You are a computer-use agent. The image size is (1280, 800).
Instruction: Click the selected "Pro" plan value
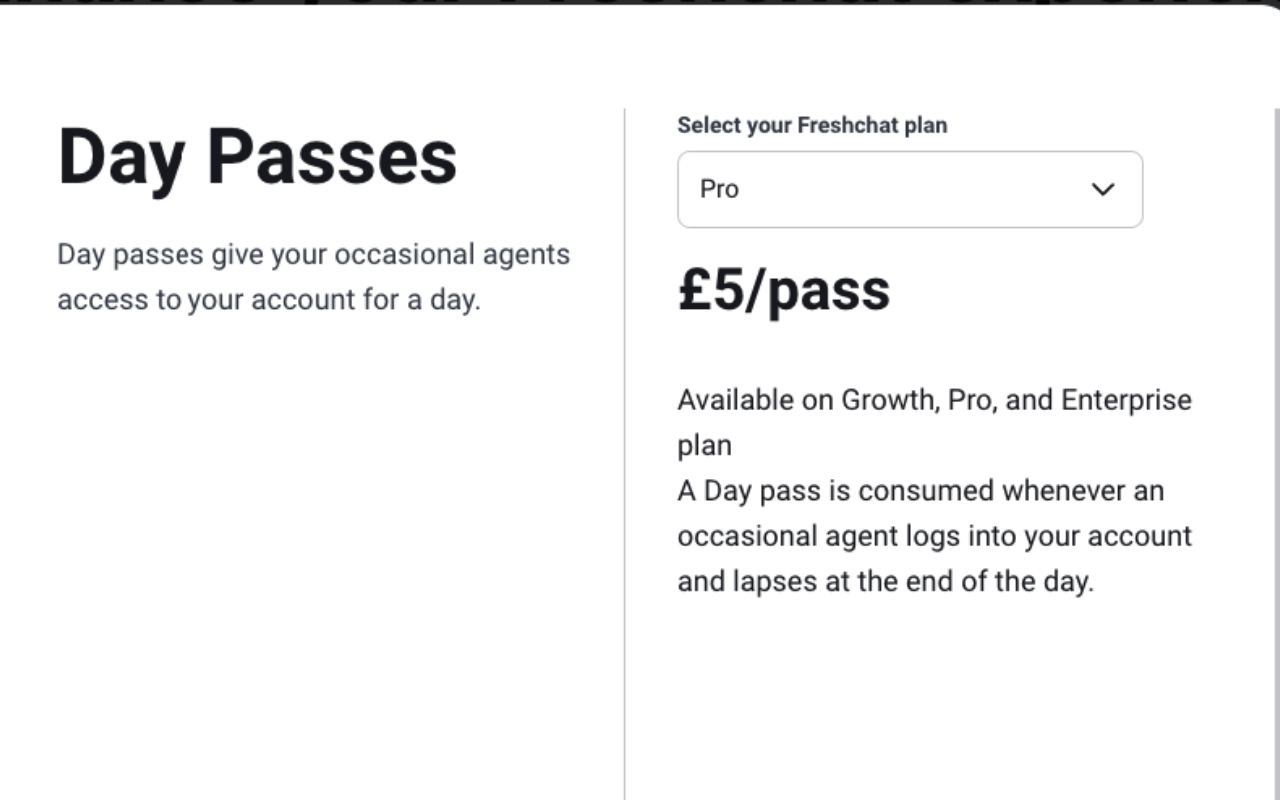(719, 189)
